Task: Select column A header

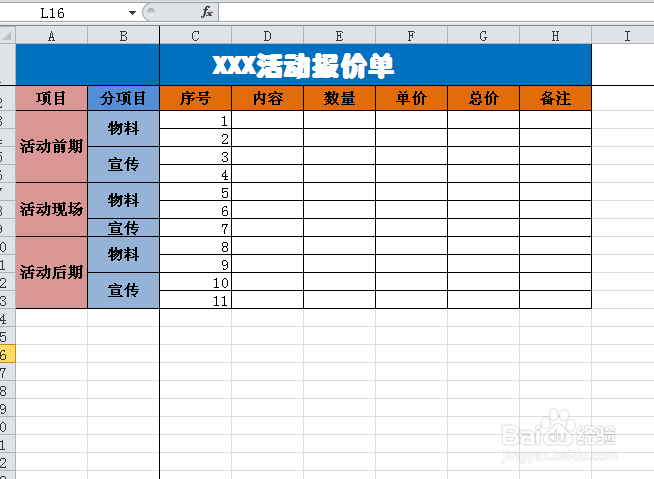Action: 52,36
